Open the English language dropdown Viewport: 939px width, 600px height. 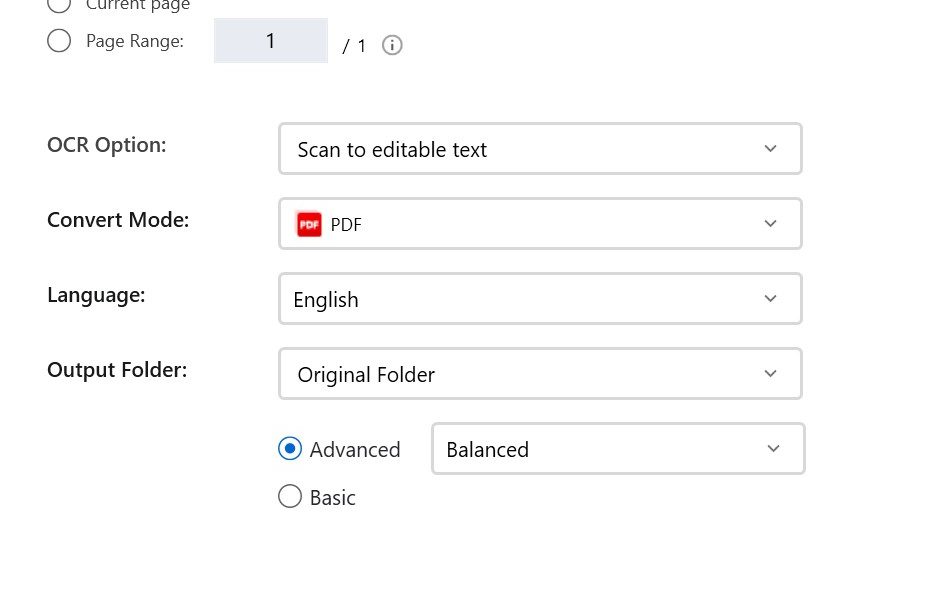click(x=540, y=298)
